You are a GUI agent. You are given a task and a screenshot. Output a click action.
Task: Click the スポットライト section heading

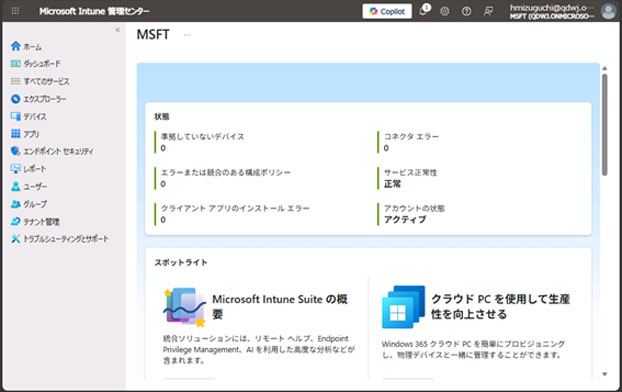coord(181,262)
